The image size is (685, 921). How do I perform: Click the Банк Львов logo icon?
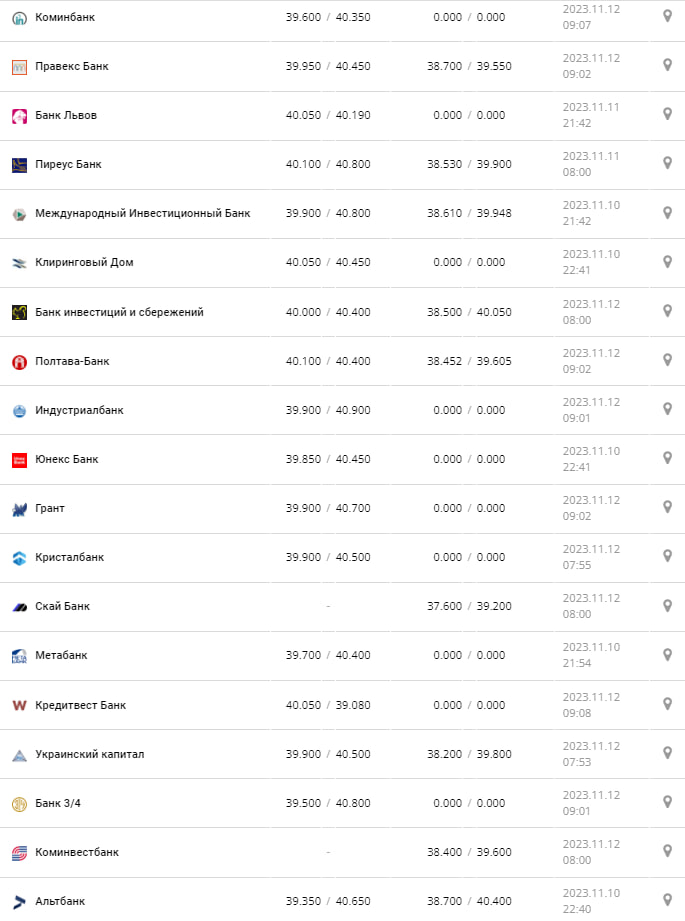click(x=19, y=116)
